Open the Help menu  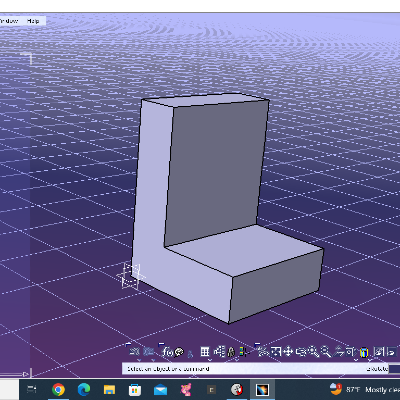tap(33, 21)
